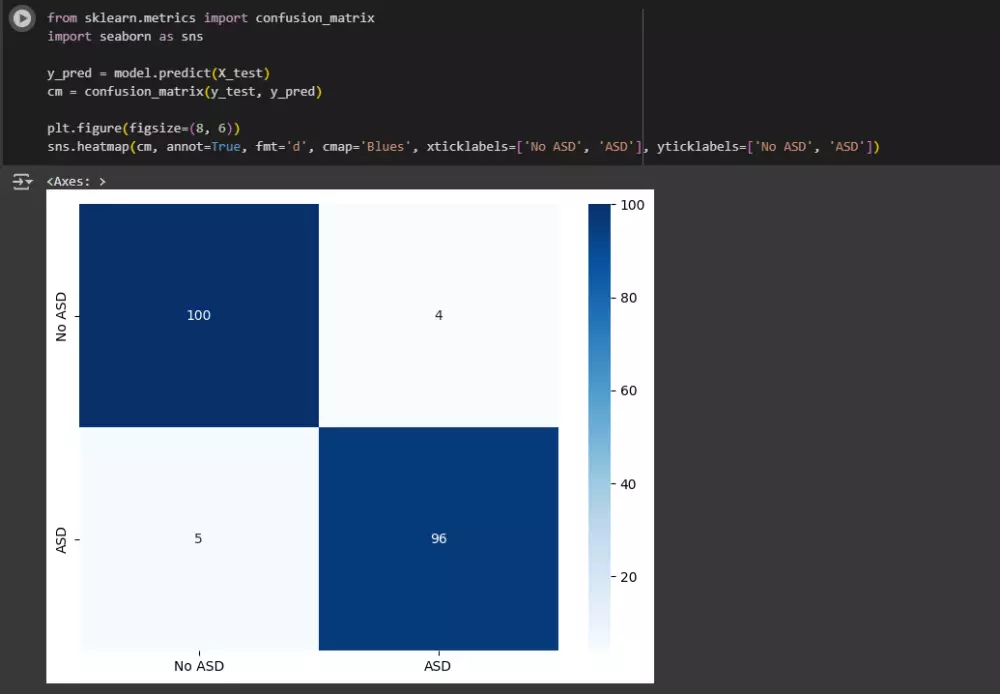Click the No ASD x-axis label

coord(198,666)
